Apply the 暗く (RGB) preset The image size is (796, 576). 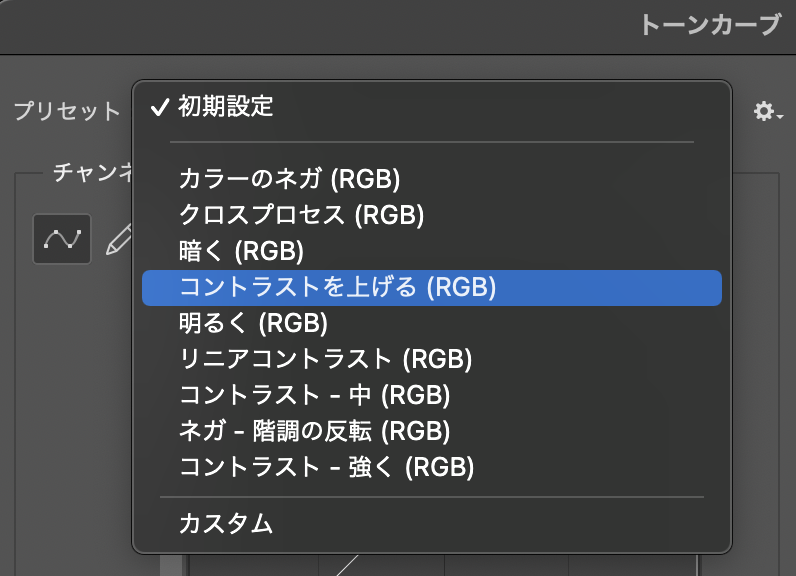(x=241, y=251)
